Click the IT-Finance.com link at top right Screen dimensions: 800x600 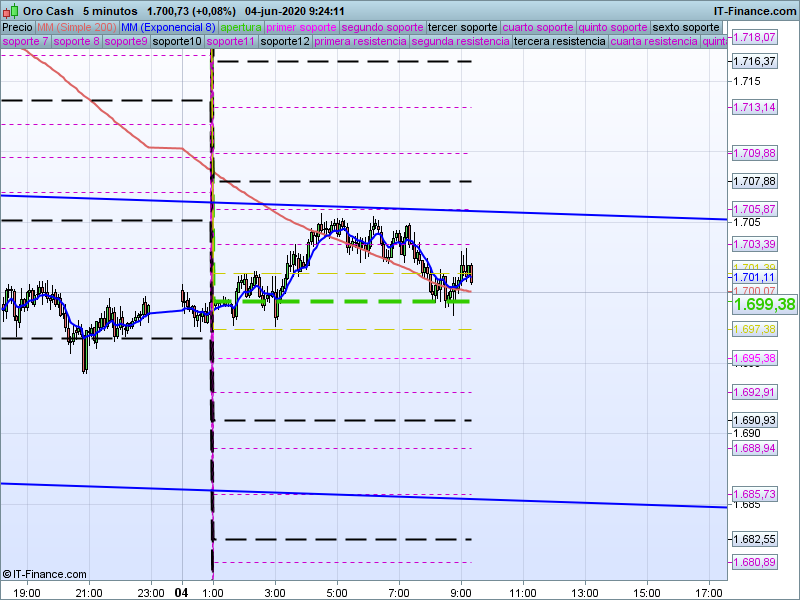(754, 10)
